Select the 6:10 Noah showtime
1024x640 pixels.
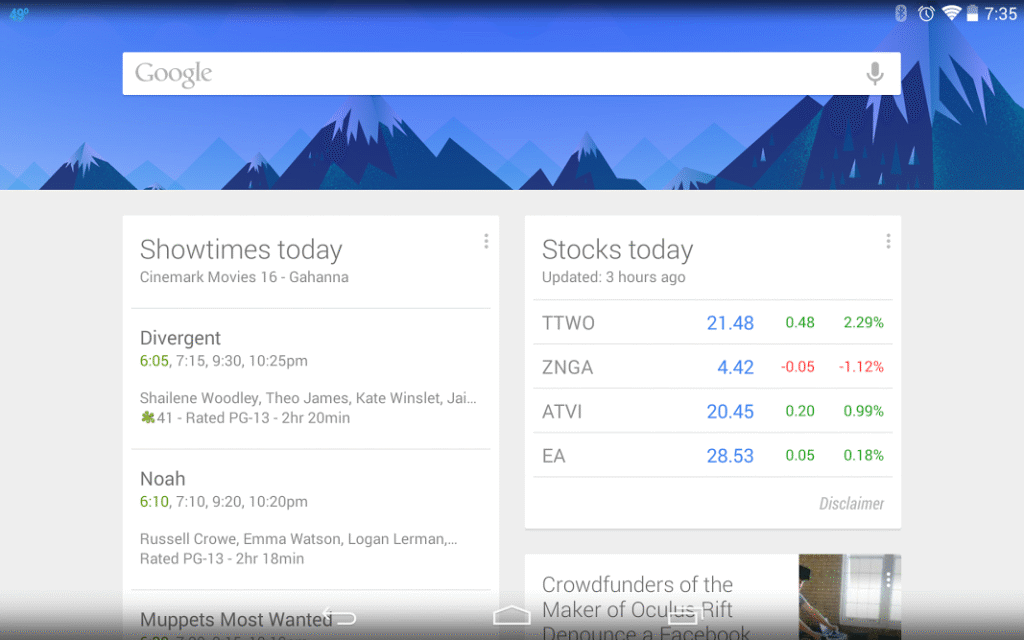coord(154,502)
